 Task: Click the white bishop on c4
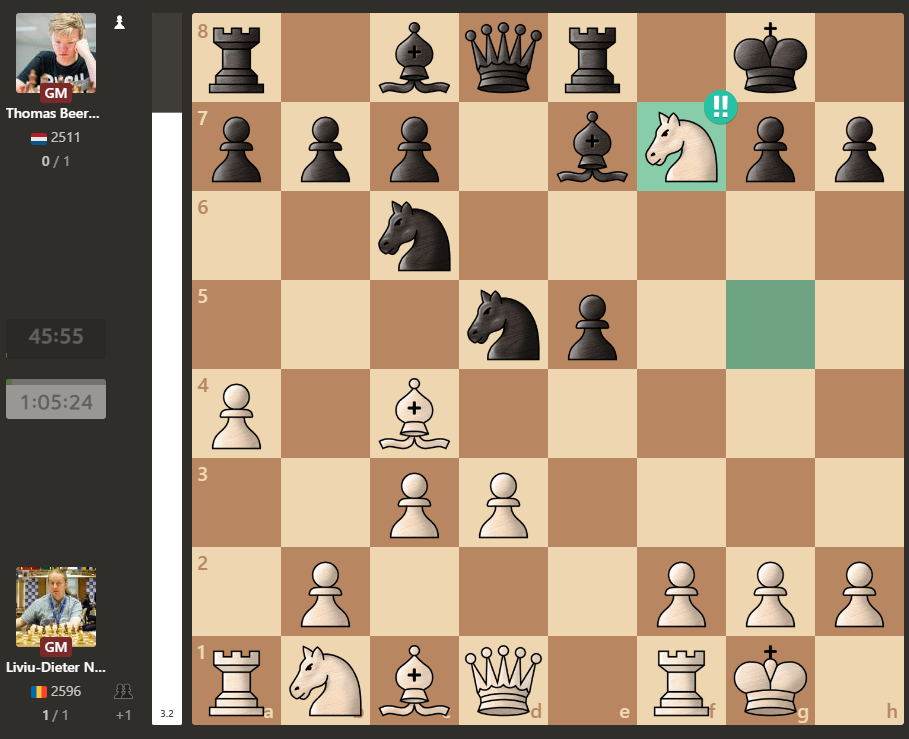414,413
